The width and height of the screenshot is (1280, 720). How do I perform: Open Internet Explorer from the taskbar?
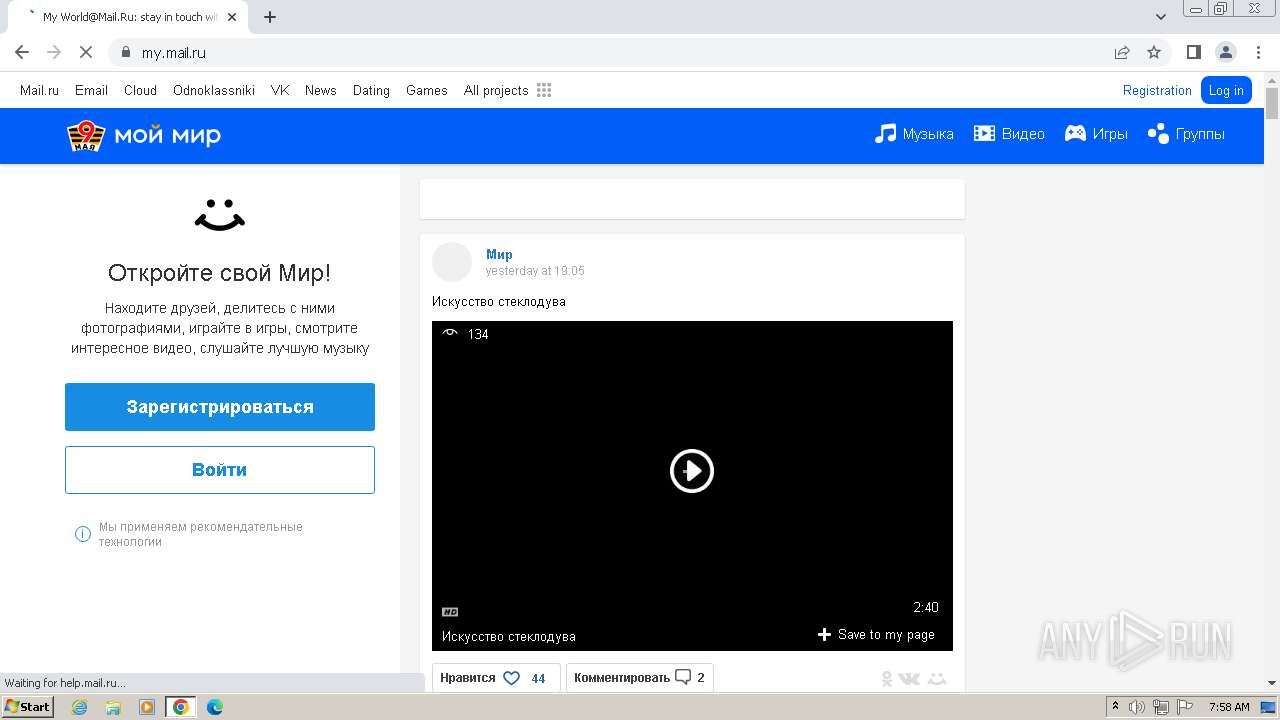(x=79, y=707)
